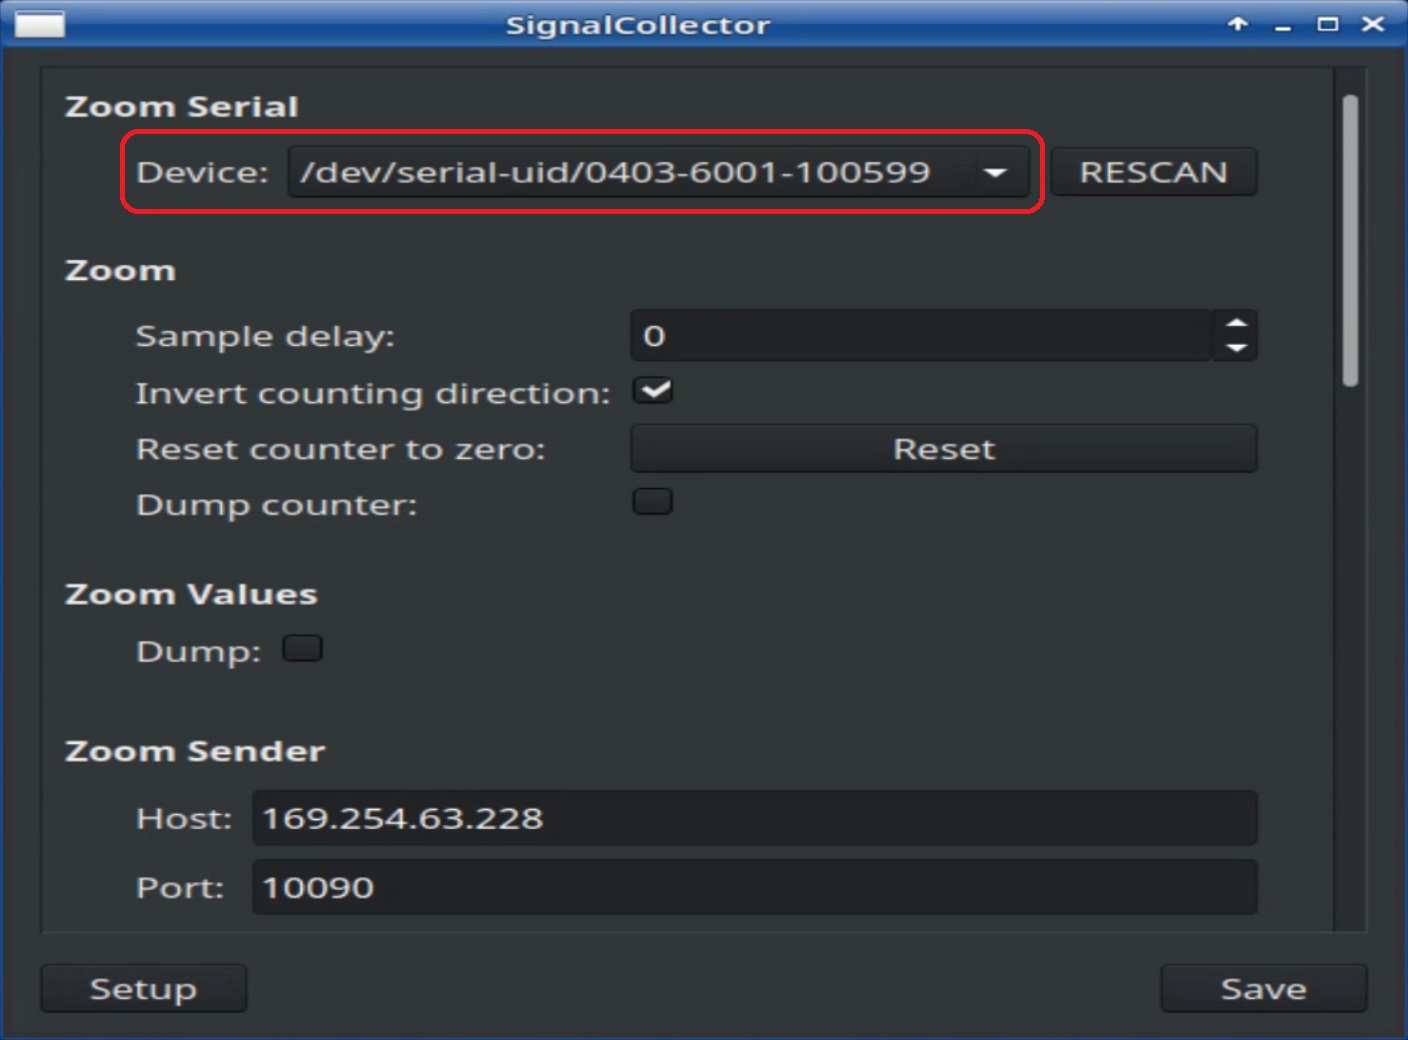Screen dimensions: 1408x1040
Task: Select the serial device combo box arrow
Action: (994, 172)
